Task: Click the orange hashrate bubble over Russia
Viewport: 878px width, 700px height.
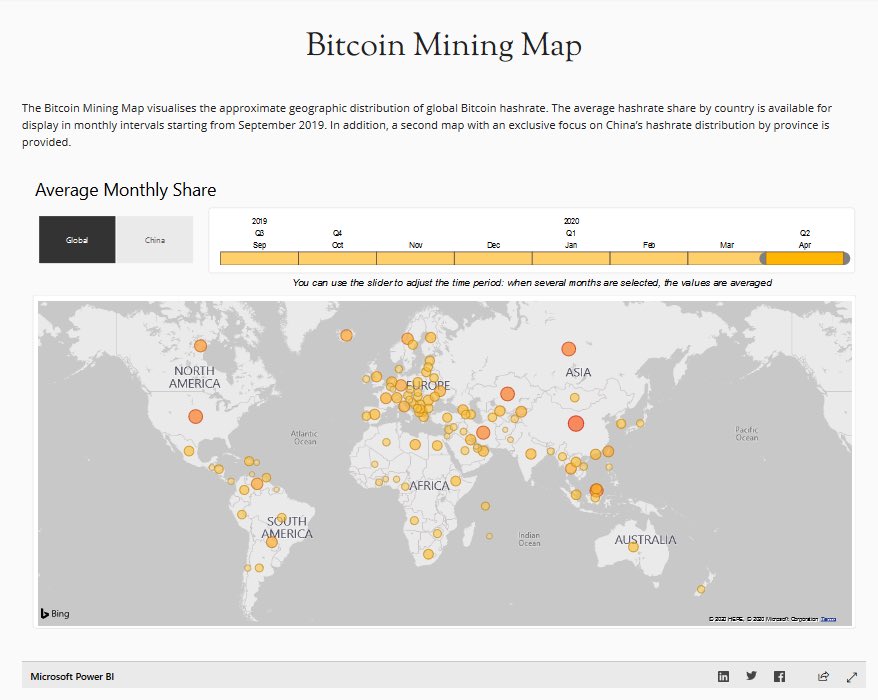Action: (568, 349)
